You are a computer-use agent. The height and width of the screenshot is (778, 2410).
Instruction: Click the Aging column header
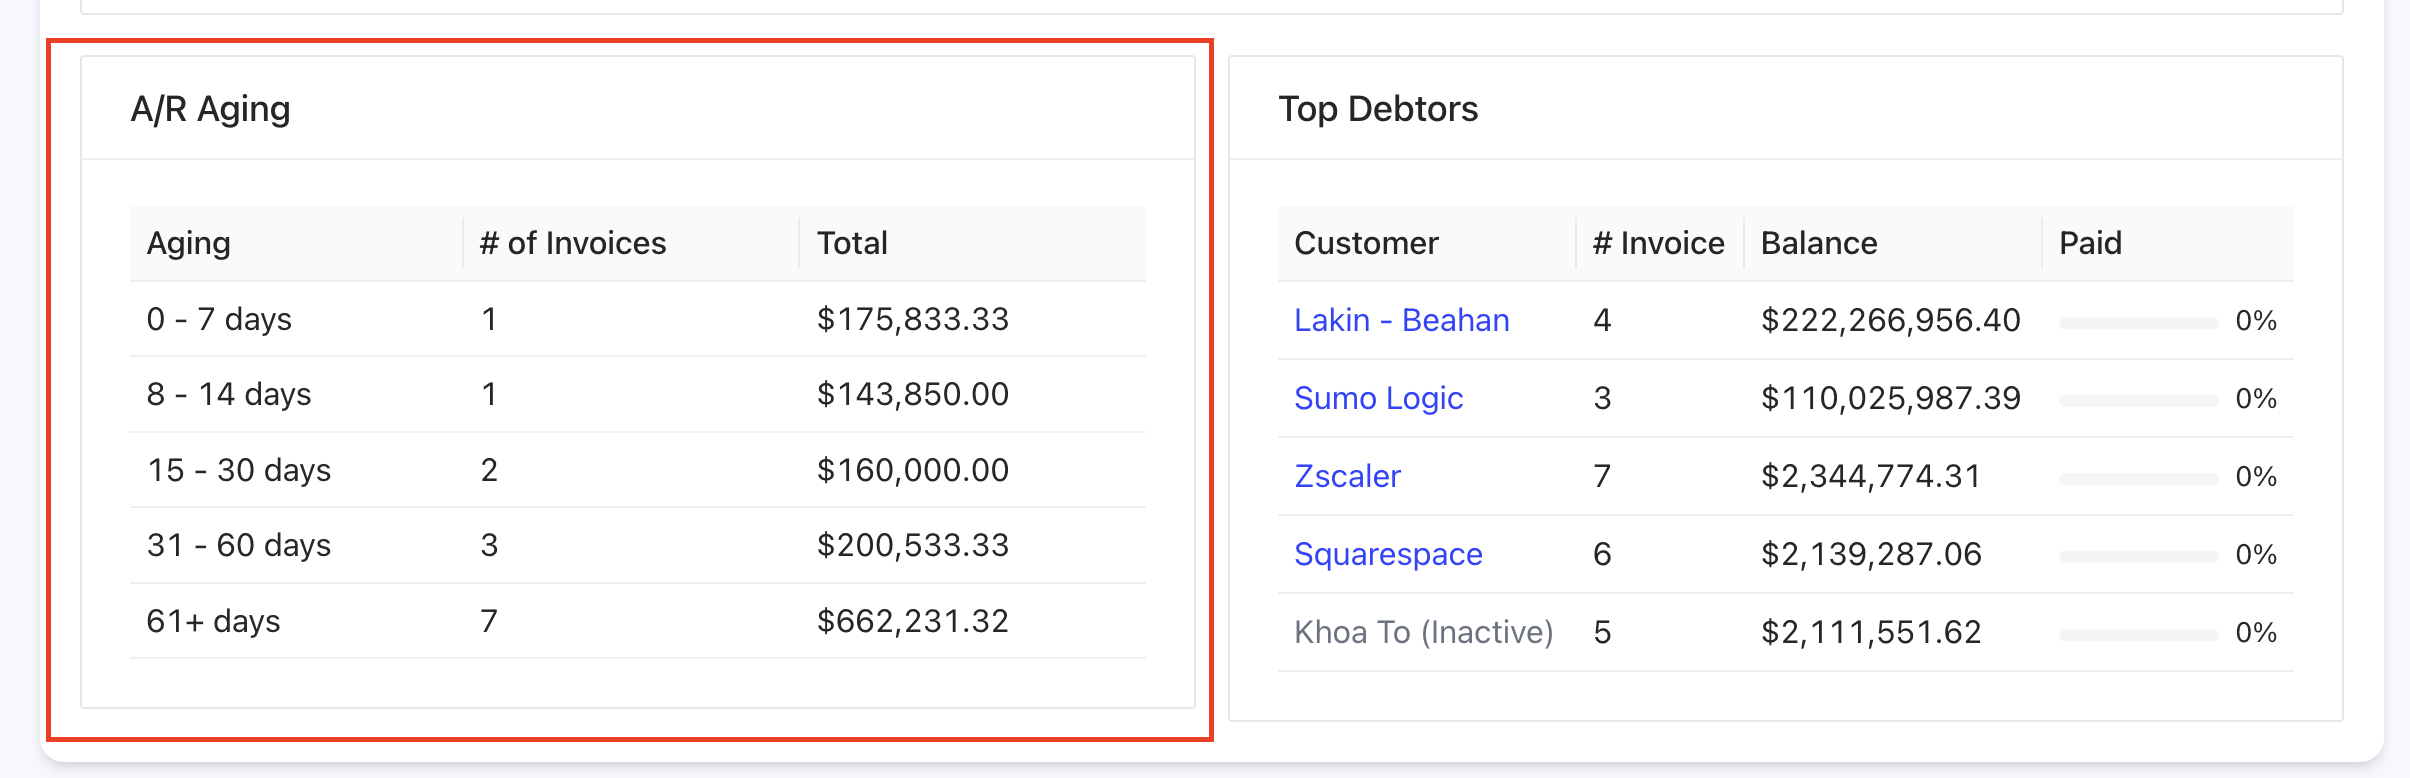(189, 243)
